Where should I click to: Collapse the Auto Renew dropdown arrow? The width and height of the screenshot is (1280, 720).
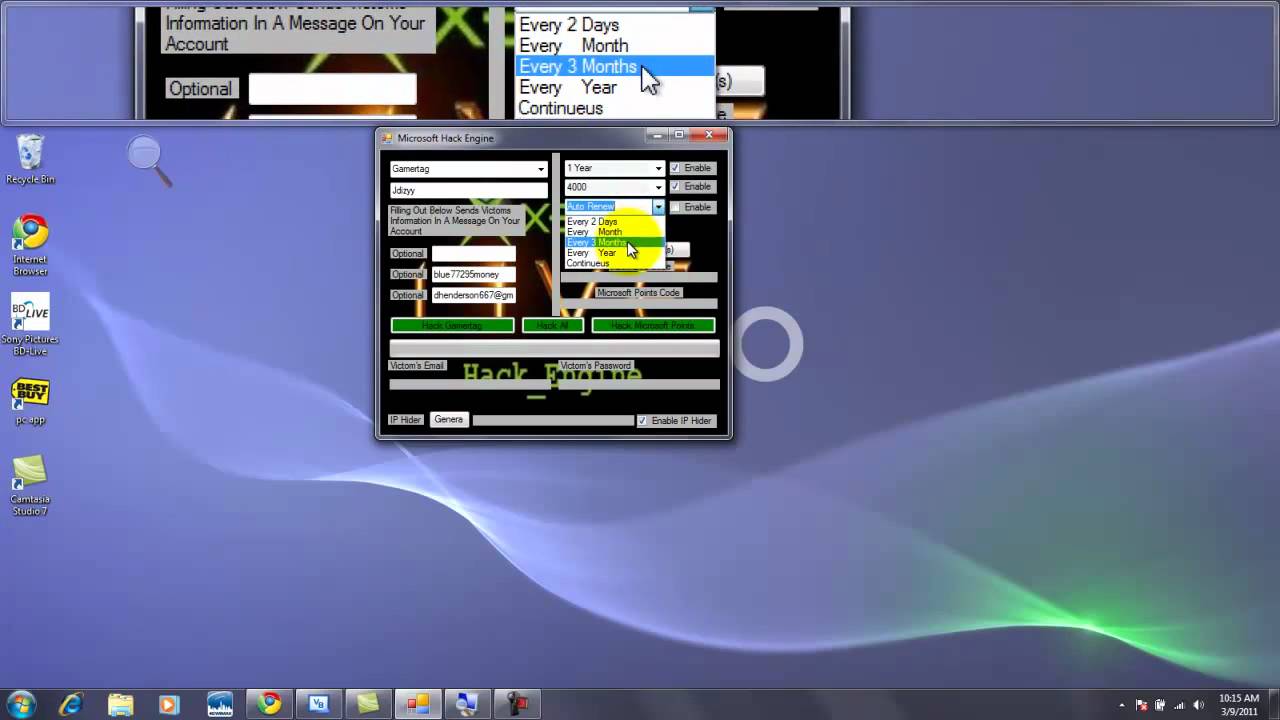658,207
